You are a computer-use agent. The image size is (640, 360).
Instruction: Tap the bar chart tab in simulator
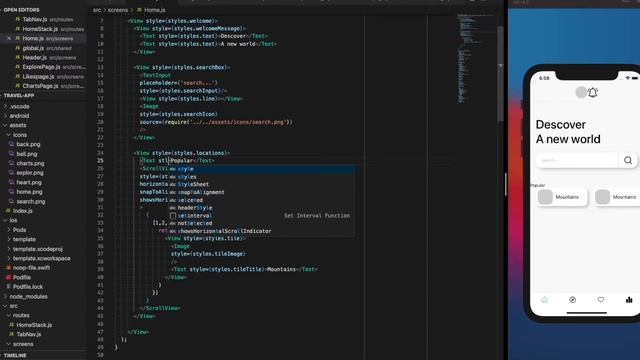(x=629, y=300)
